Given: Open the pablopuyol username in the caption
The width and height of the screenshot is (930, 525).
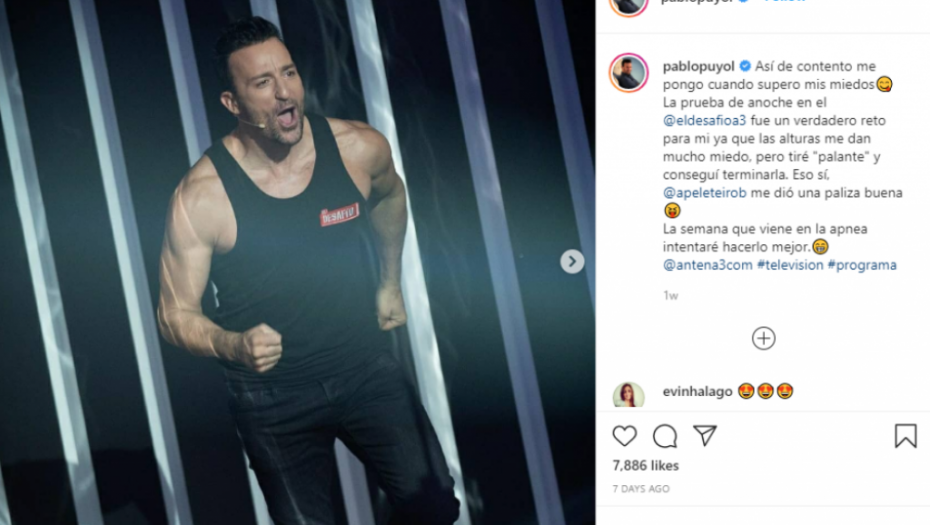Looking at the screenshot, I should (699, 66).
